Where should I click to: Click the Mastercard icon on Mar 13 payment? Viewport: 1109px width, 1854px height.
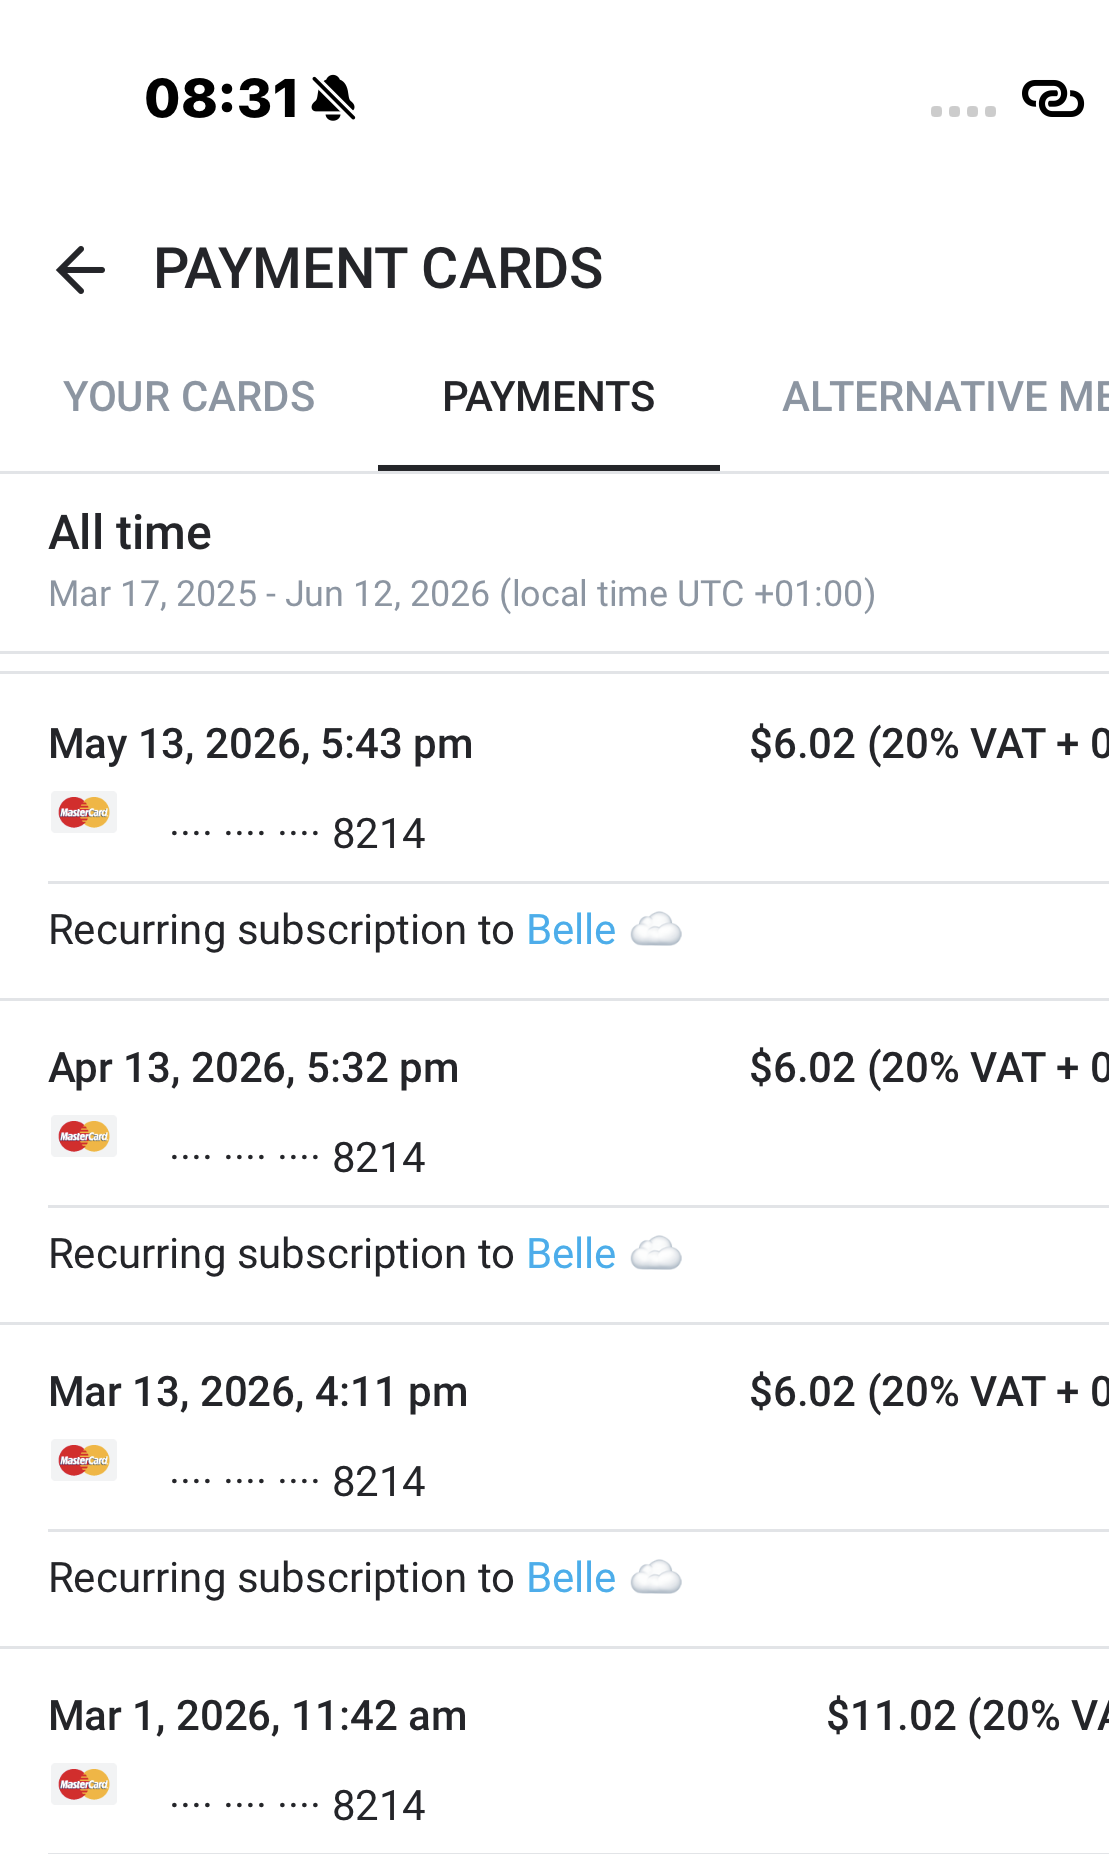(84, 1460)
